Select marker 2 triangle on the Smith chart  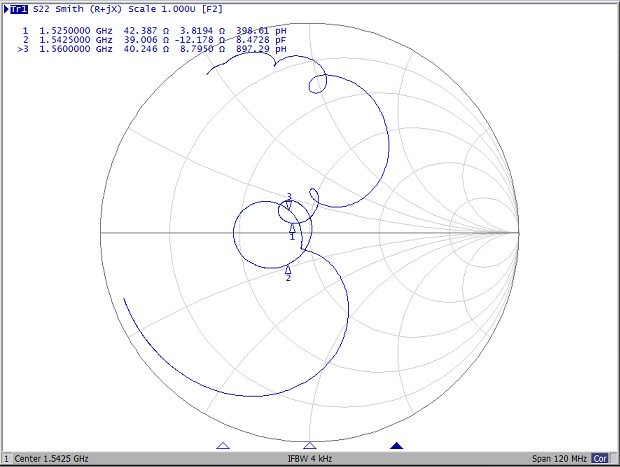click(x=288, y=269)
